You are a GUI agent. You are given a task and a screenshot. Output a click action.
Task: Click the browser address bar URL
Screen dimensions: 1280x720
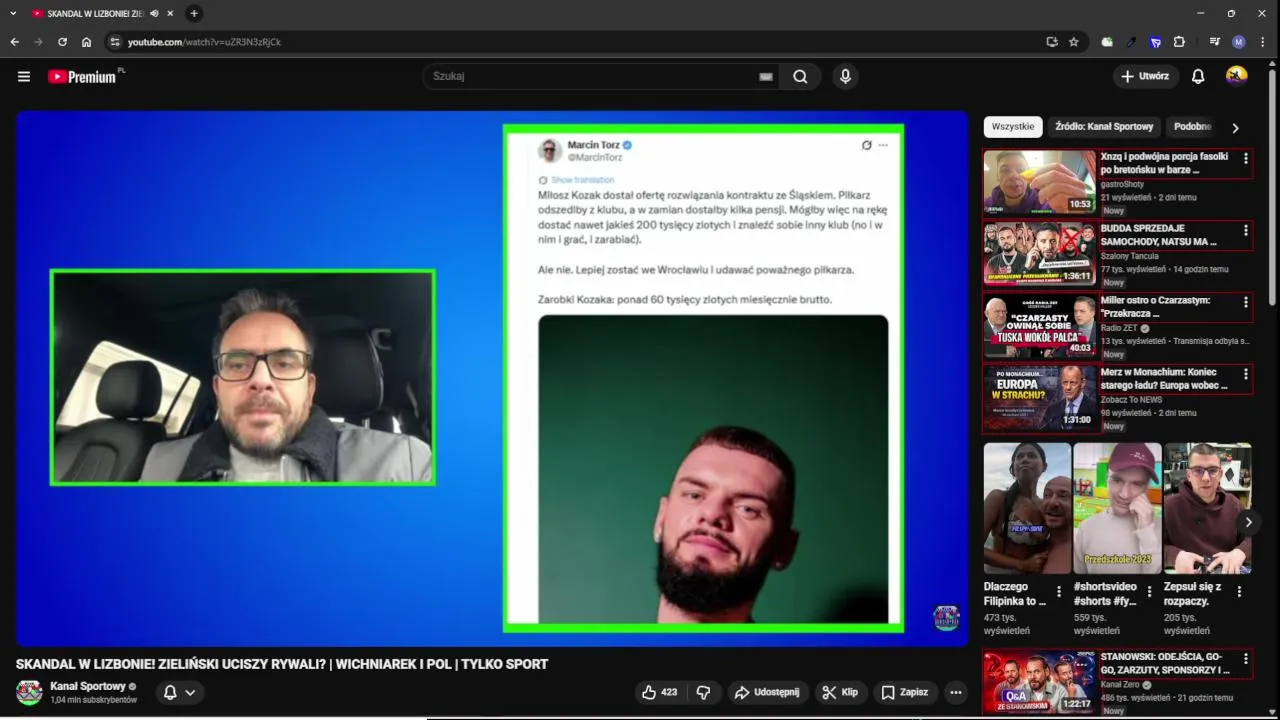tap(204, 42)
